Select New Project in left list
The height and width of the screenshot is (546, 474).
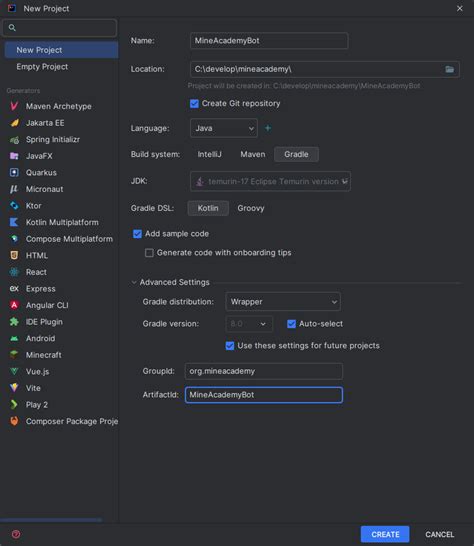(61, 50)
